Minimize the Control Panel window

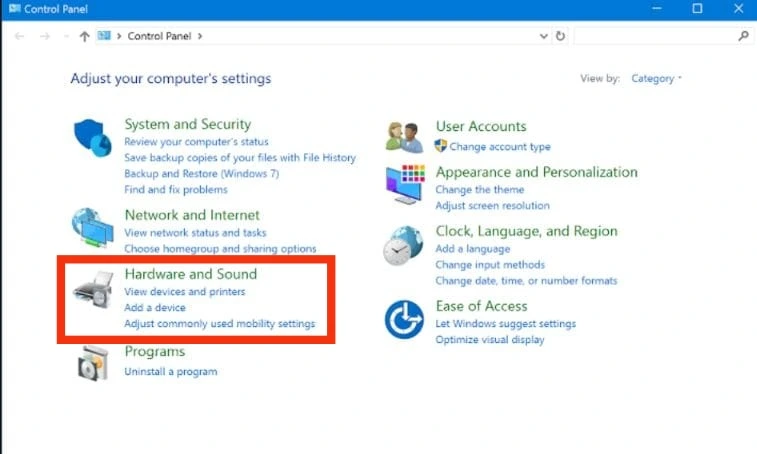click(x=657, y=9)
